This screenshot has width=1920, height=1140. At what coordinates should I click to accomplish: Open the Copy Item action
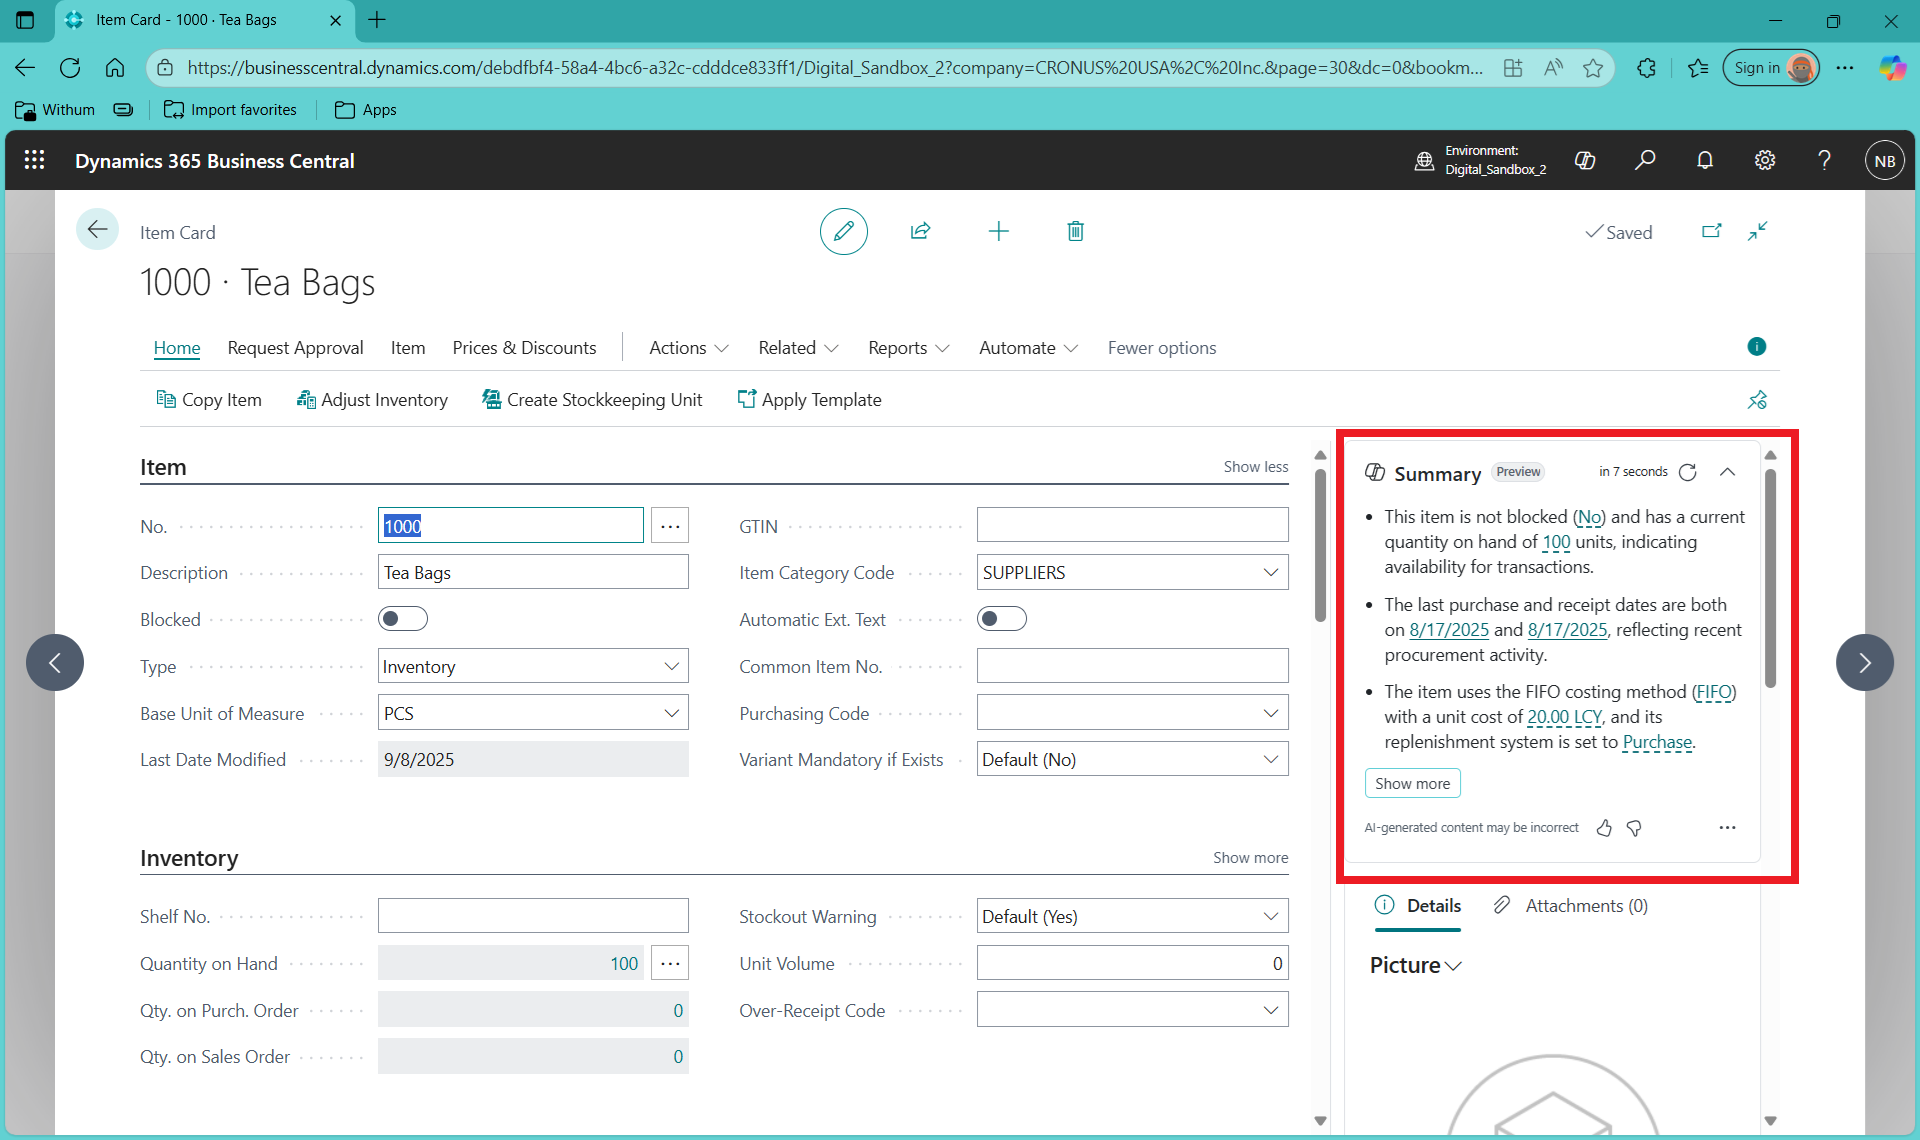tap(208, 399)
